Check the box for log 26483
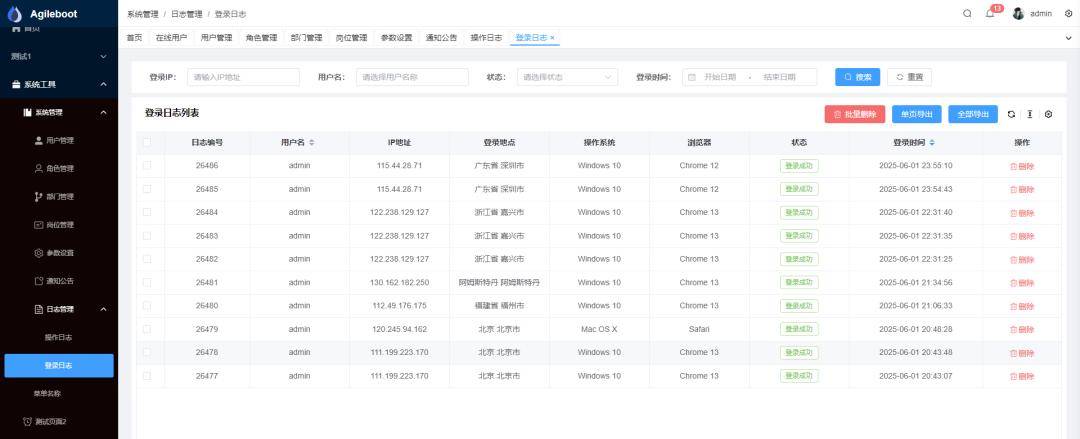1080x439 pixels. 147,236
